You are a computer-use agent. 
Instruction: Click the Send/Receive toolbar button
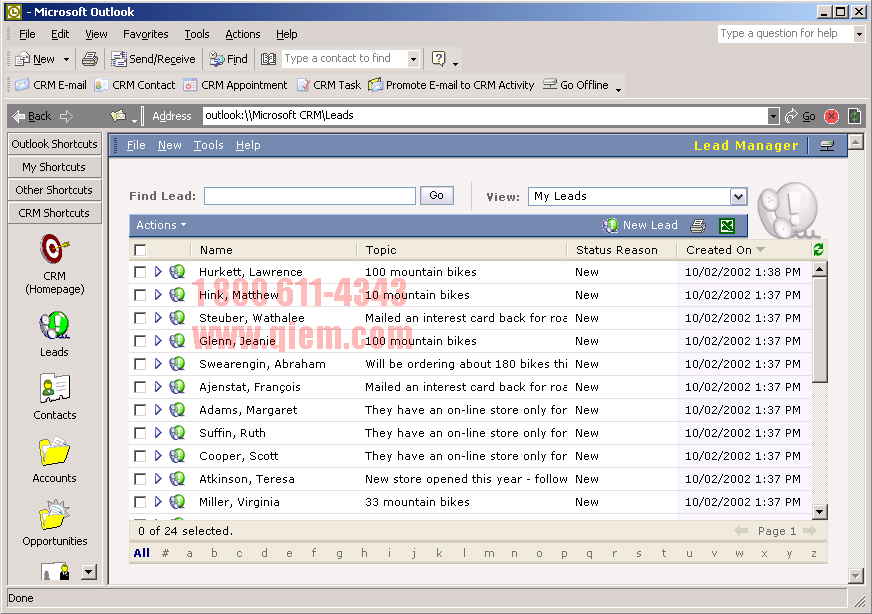click(x=153, y=58)
